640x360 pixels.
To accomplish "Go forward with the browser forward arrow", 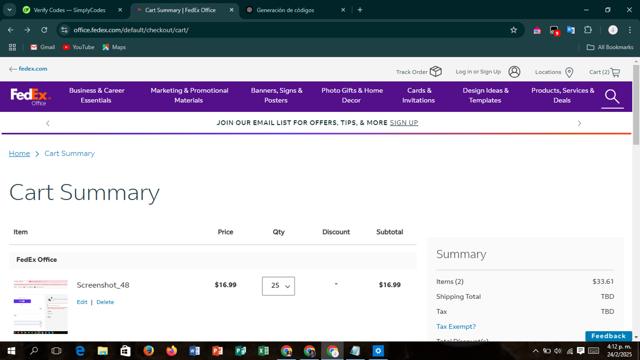I will coord(27,30).
